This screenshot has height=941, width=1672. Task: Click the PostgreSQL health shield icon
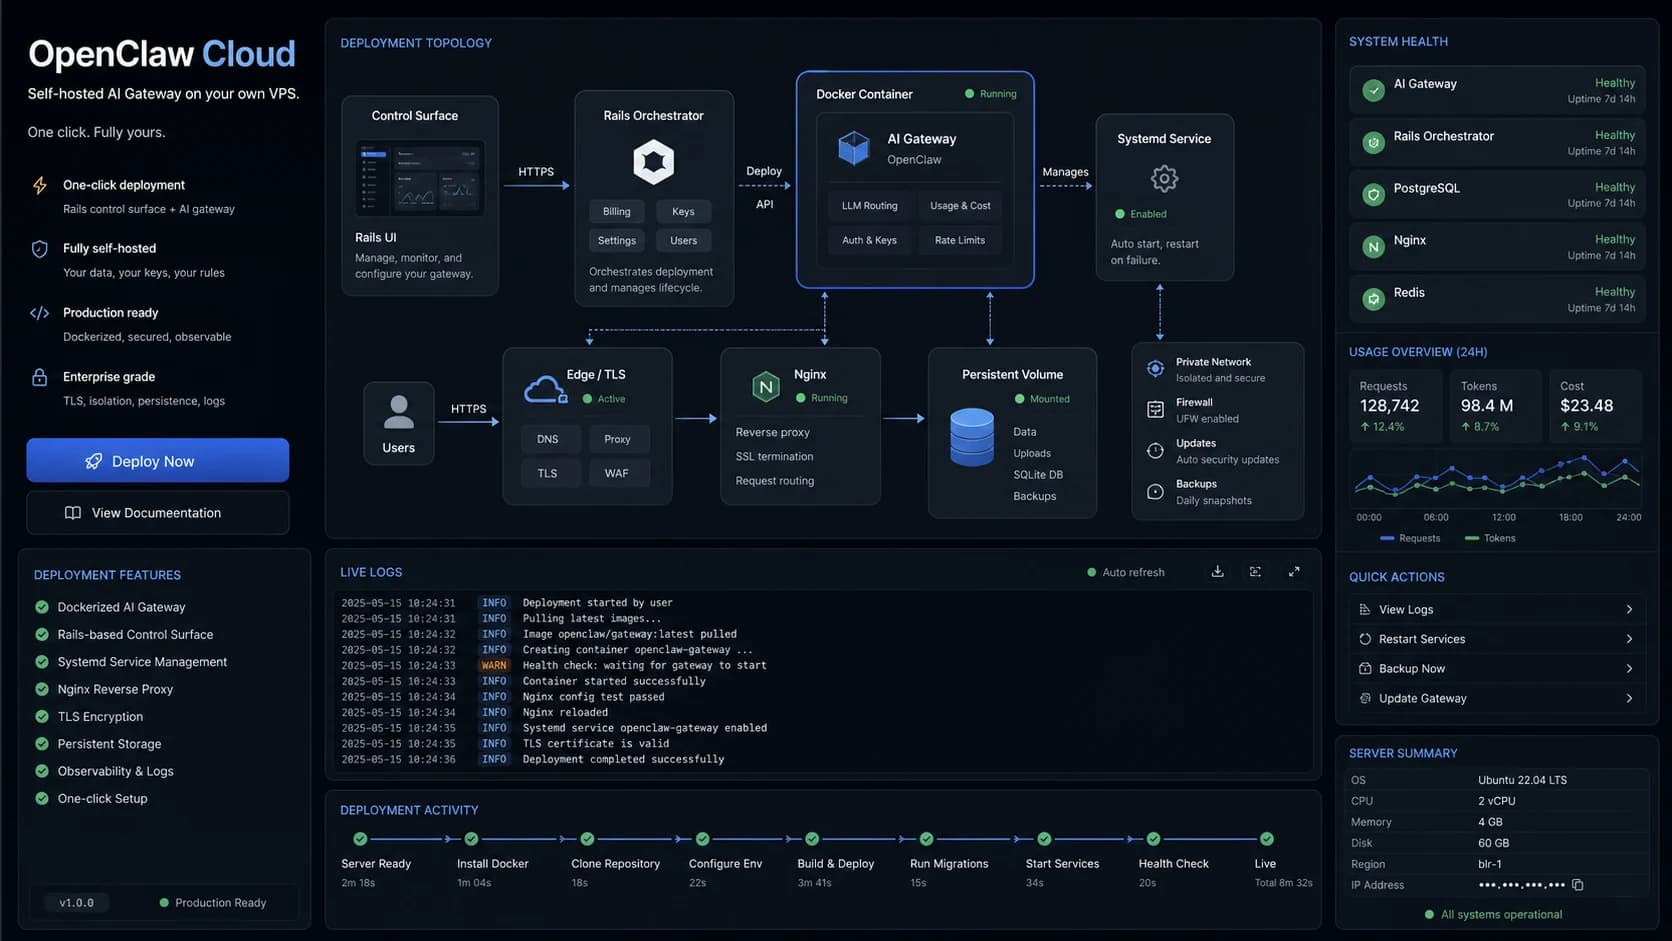(1374, 194)
